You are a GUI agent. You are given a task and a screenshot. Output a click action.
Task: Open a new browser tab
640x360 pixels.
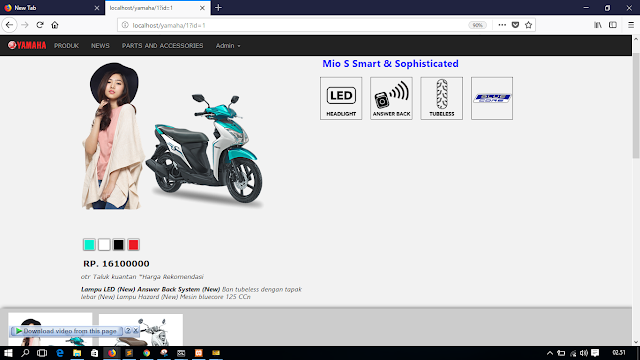pyautogui.click(x=218, y=7)
